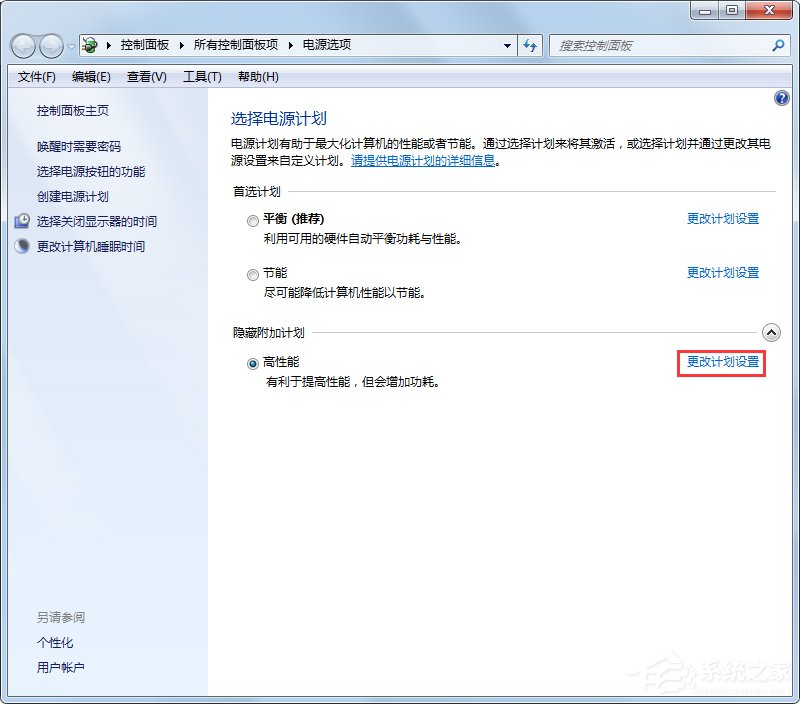Click the search magnifier icon

point(778,46)
